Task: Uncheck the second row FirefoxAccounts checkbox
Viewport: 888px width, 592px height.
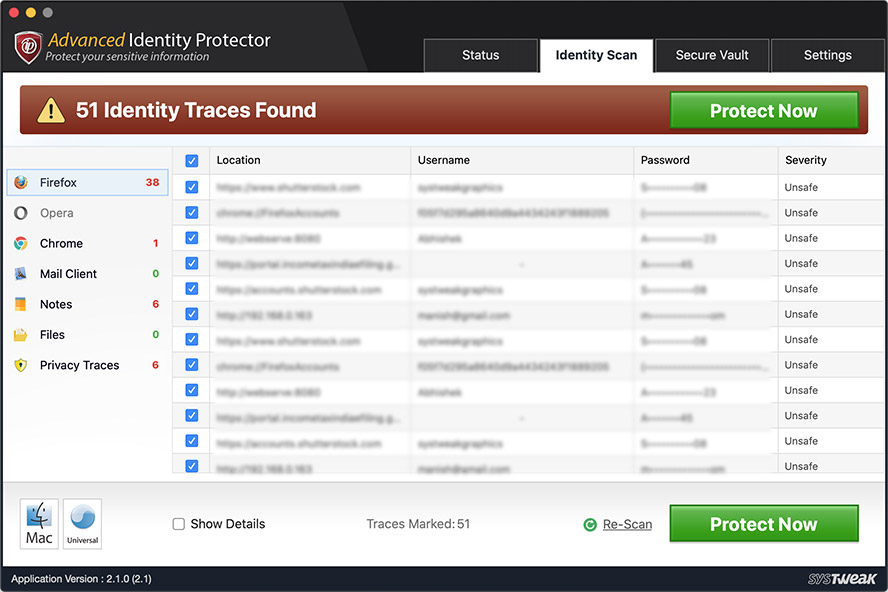Action: point(192,212)
